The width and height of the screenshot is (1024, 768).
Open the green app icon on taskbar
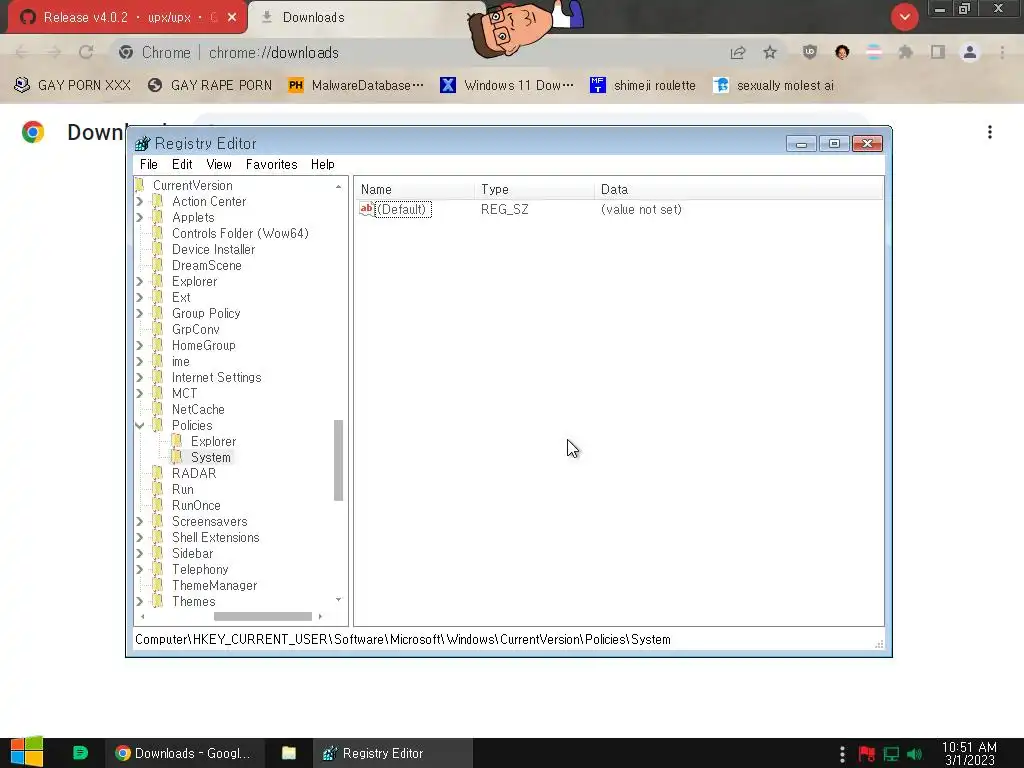pos(80,753)
